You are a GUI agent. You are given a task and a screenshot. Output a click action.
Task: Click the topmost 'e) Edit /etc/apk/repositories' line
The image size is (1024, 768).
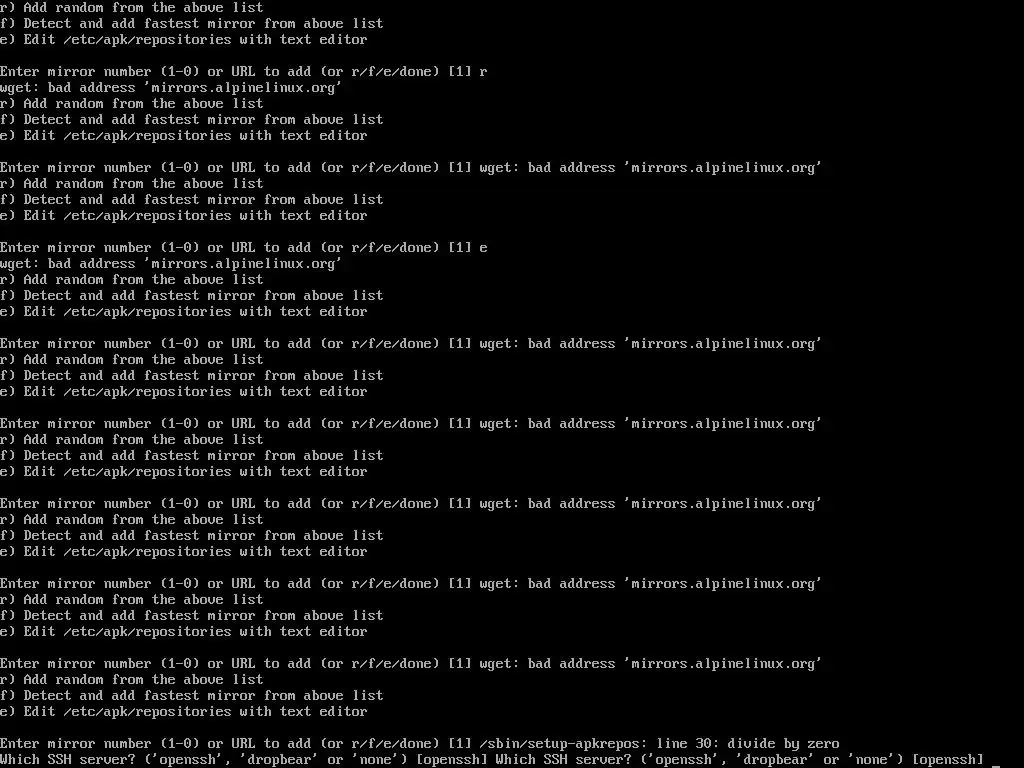[x=184, y=39]
